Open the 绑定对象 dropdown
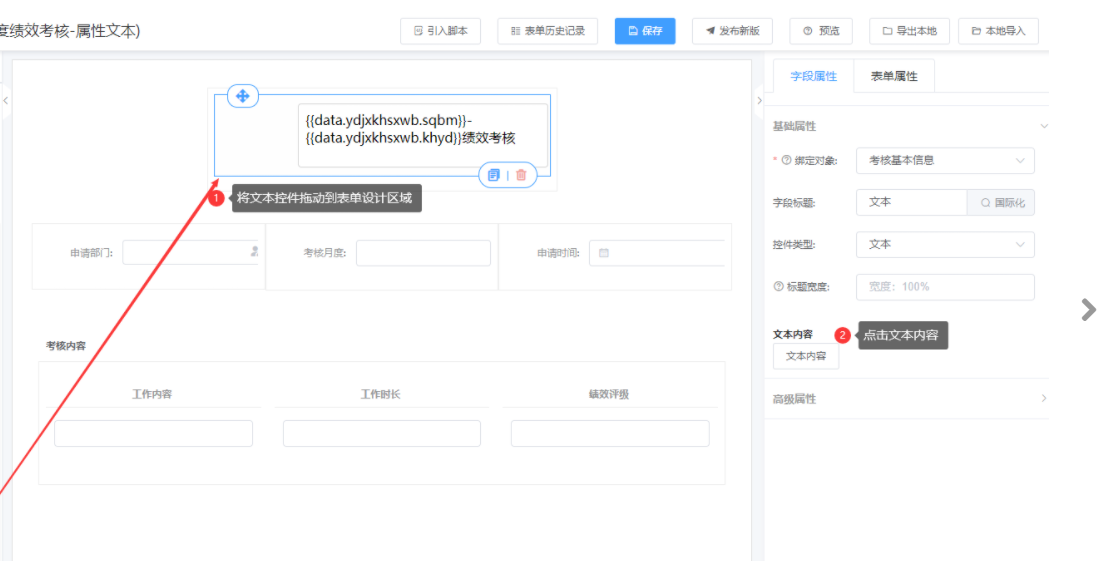Image resolution: width=1101 pixels, height=561 pixels. tap(944, 160)
